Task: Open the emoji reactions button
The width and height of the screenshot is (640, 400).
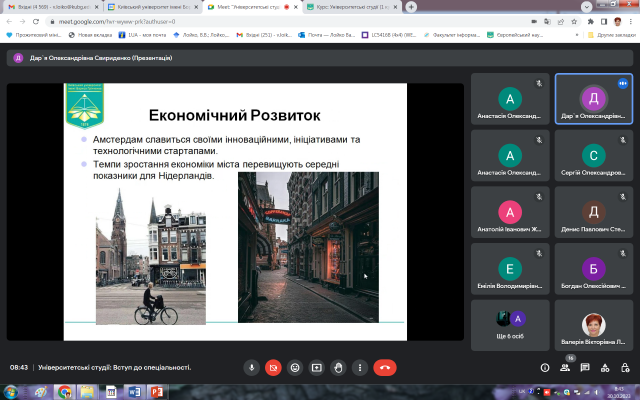Action: (296, 367)
